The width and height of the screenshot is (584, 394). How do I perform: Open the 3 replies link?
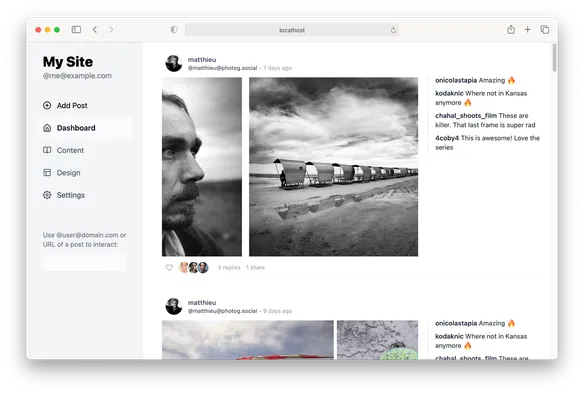pos(229,267)
